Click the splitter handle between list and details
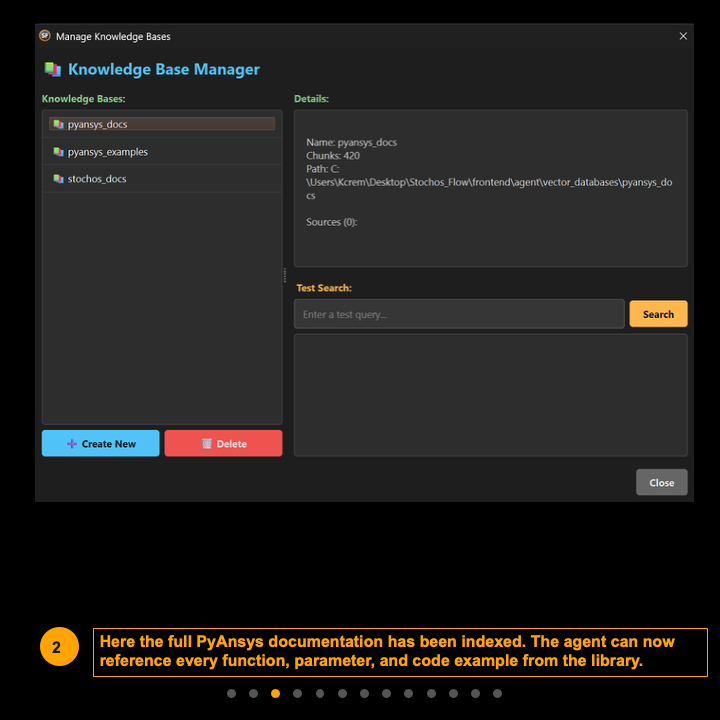This screenshot has width=720, height=720. 285,275
